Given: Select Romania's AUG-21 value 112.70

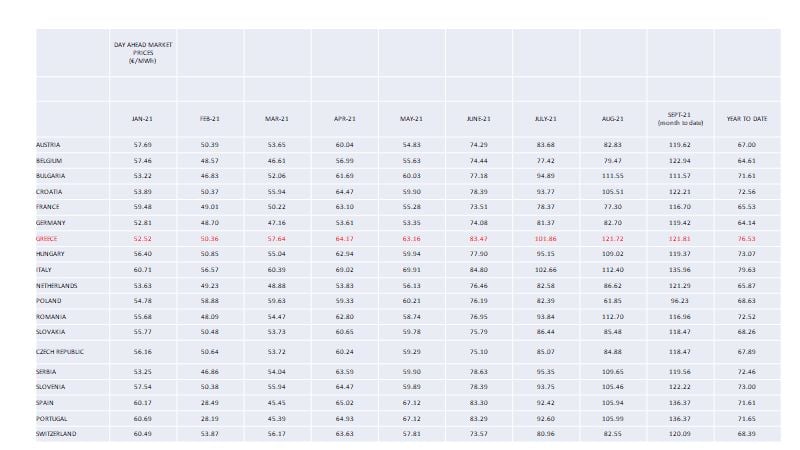Looking at the screenshot, I should 613,317.
